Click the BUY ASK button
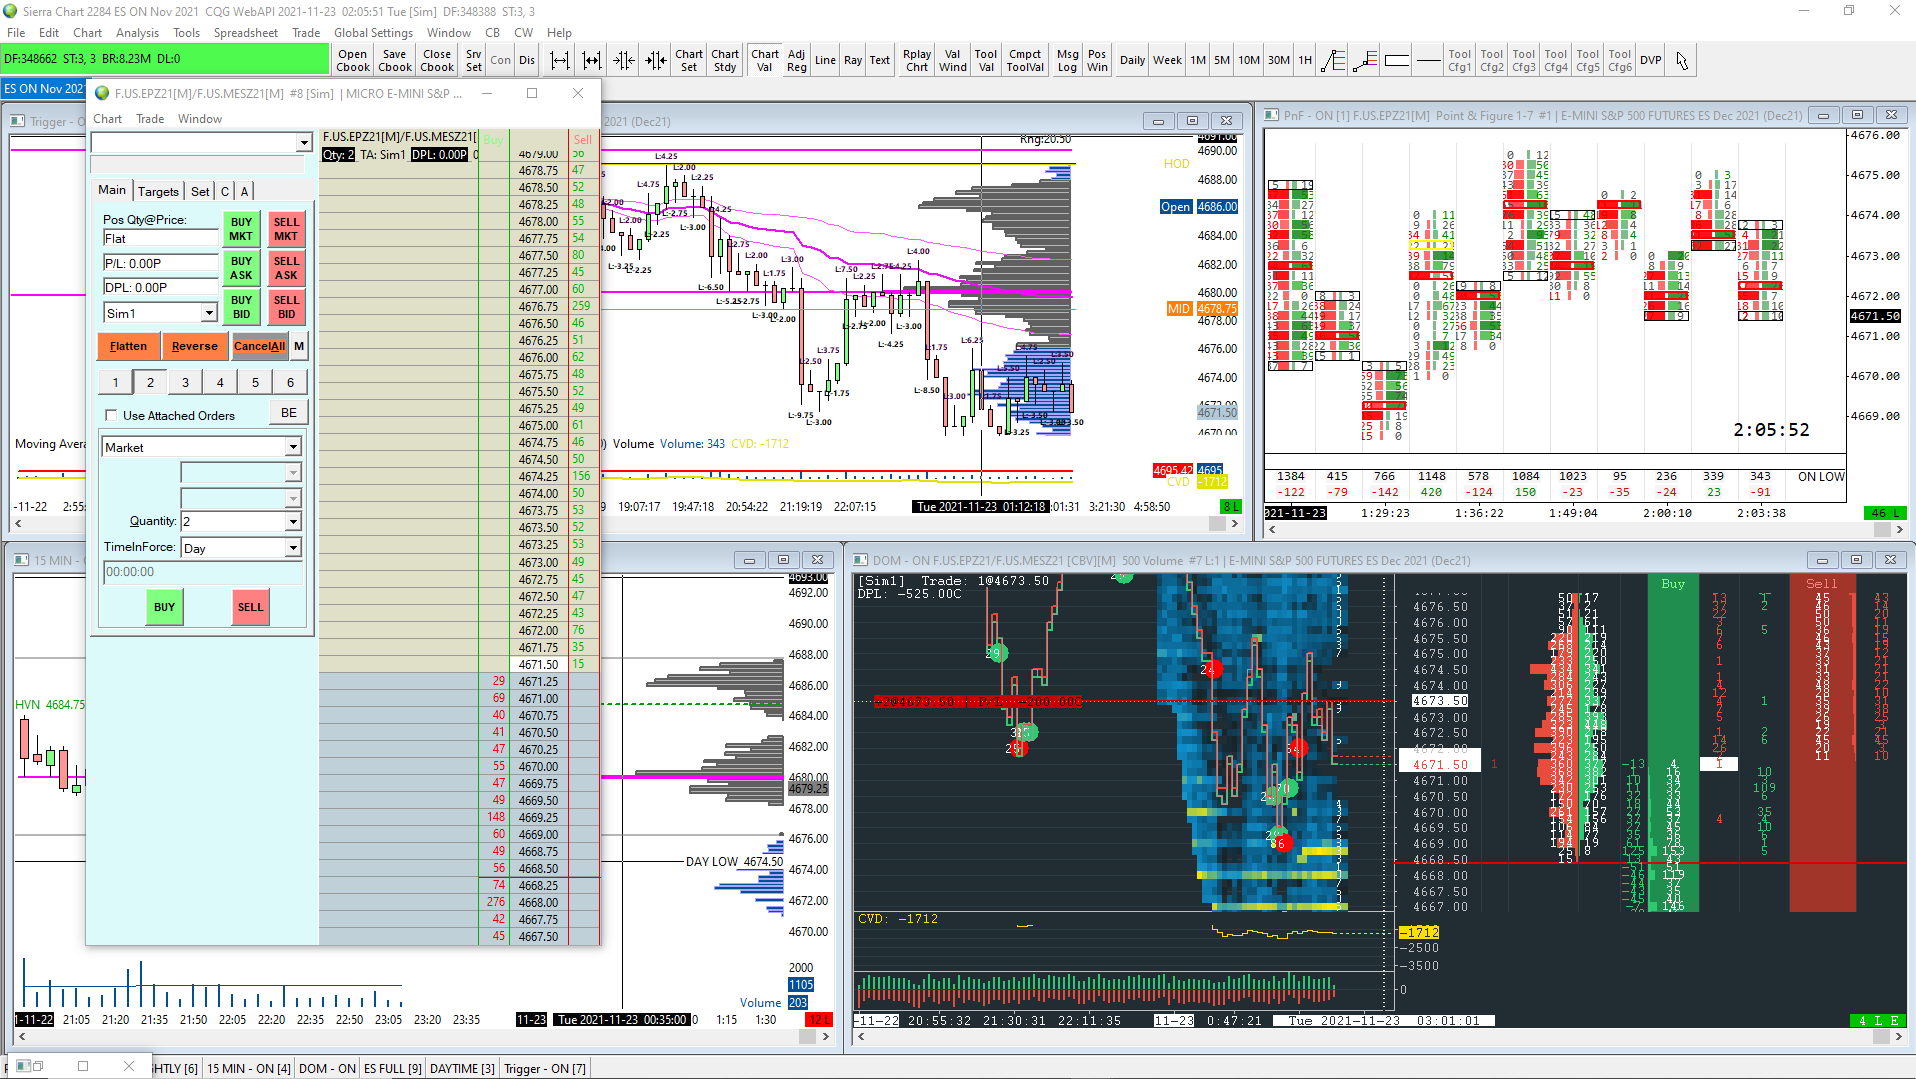Image resolution: width=1916 pixels, height=1079 pixels. pyautogui.click(x=241, y=269)
